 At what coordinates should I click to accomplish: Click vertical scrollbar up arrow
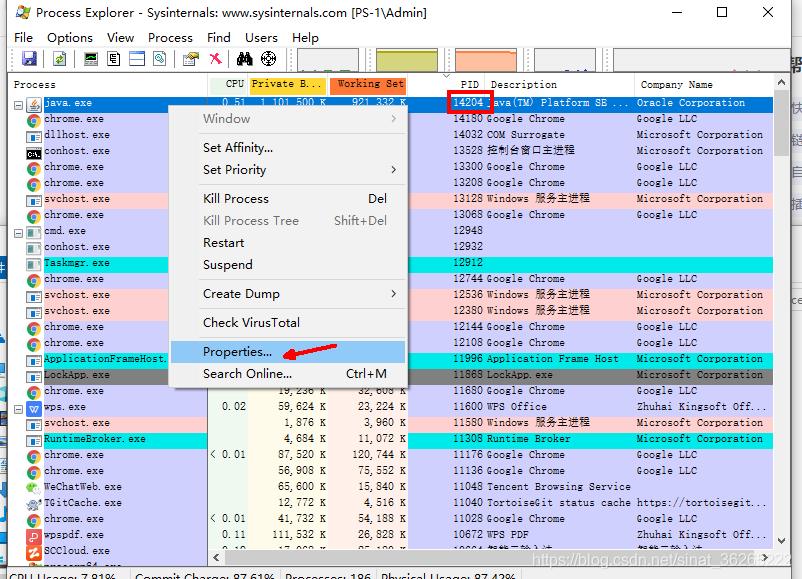pyautogui.click(x=781, y=82)
